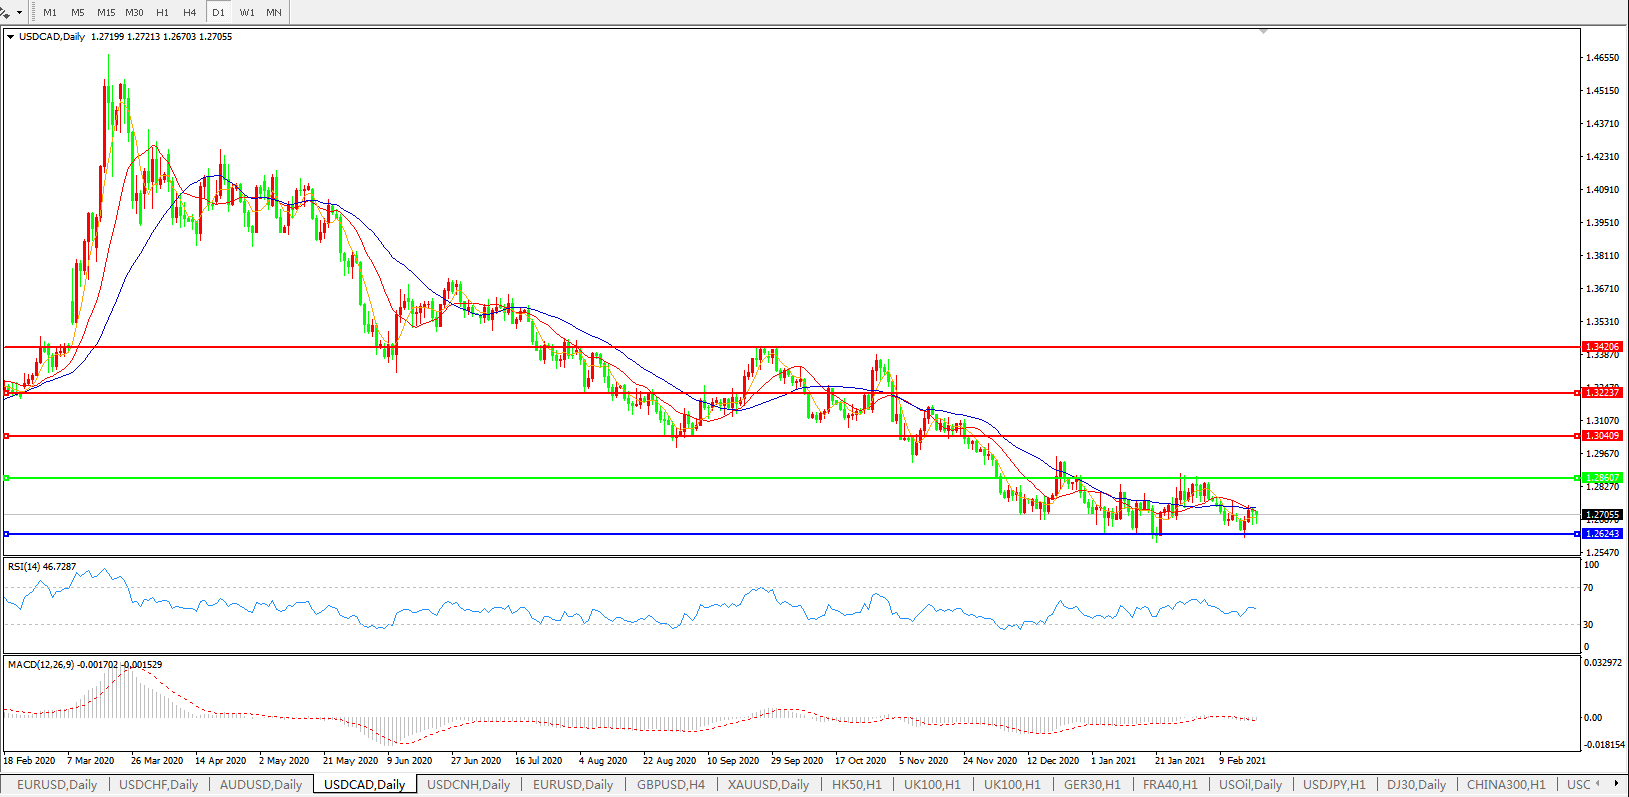The width and height of the screenshot is (1629, 797).
Task: Select the W1 weekly timeframe
Action: click(x=247, y=13)
